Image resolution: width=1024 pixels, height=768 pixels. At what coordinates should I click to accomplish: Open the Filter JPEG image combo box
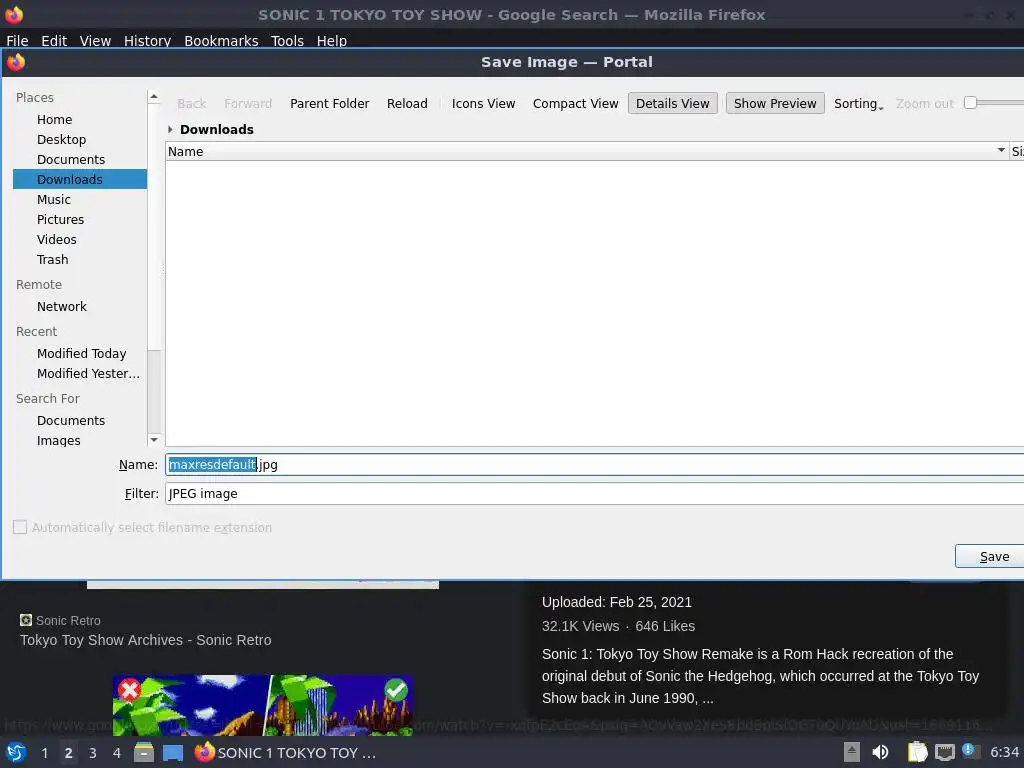594,494
